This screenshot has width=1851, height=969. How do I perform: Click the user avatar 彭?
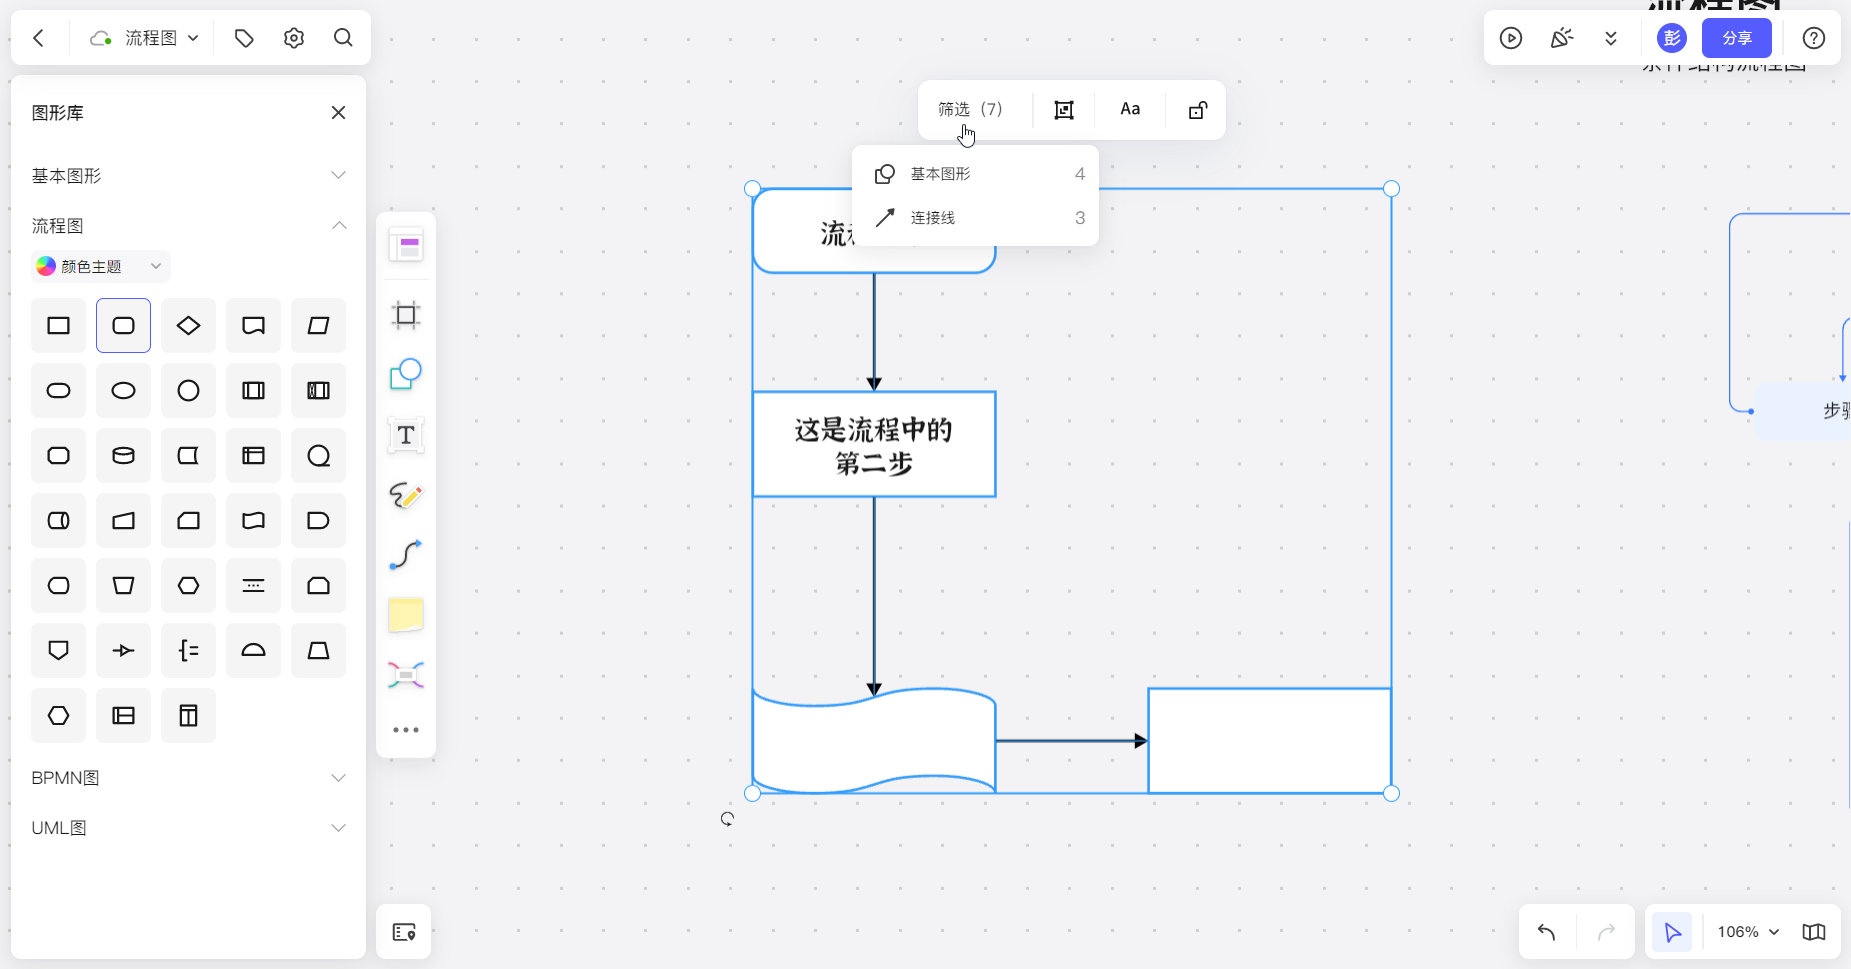pos(1672,38)
